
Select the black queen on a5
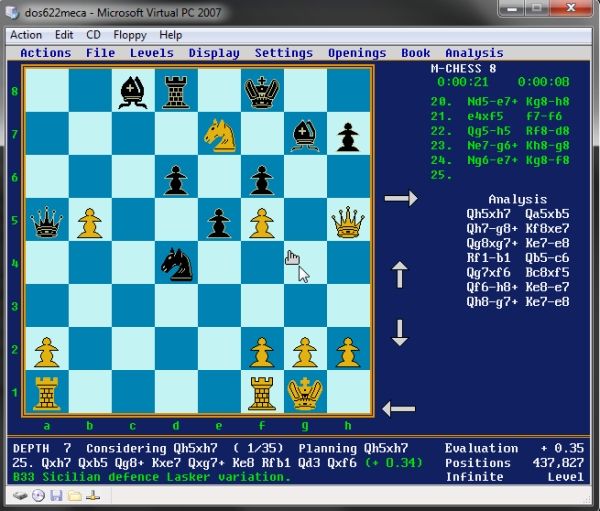(47, 221)
